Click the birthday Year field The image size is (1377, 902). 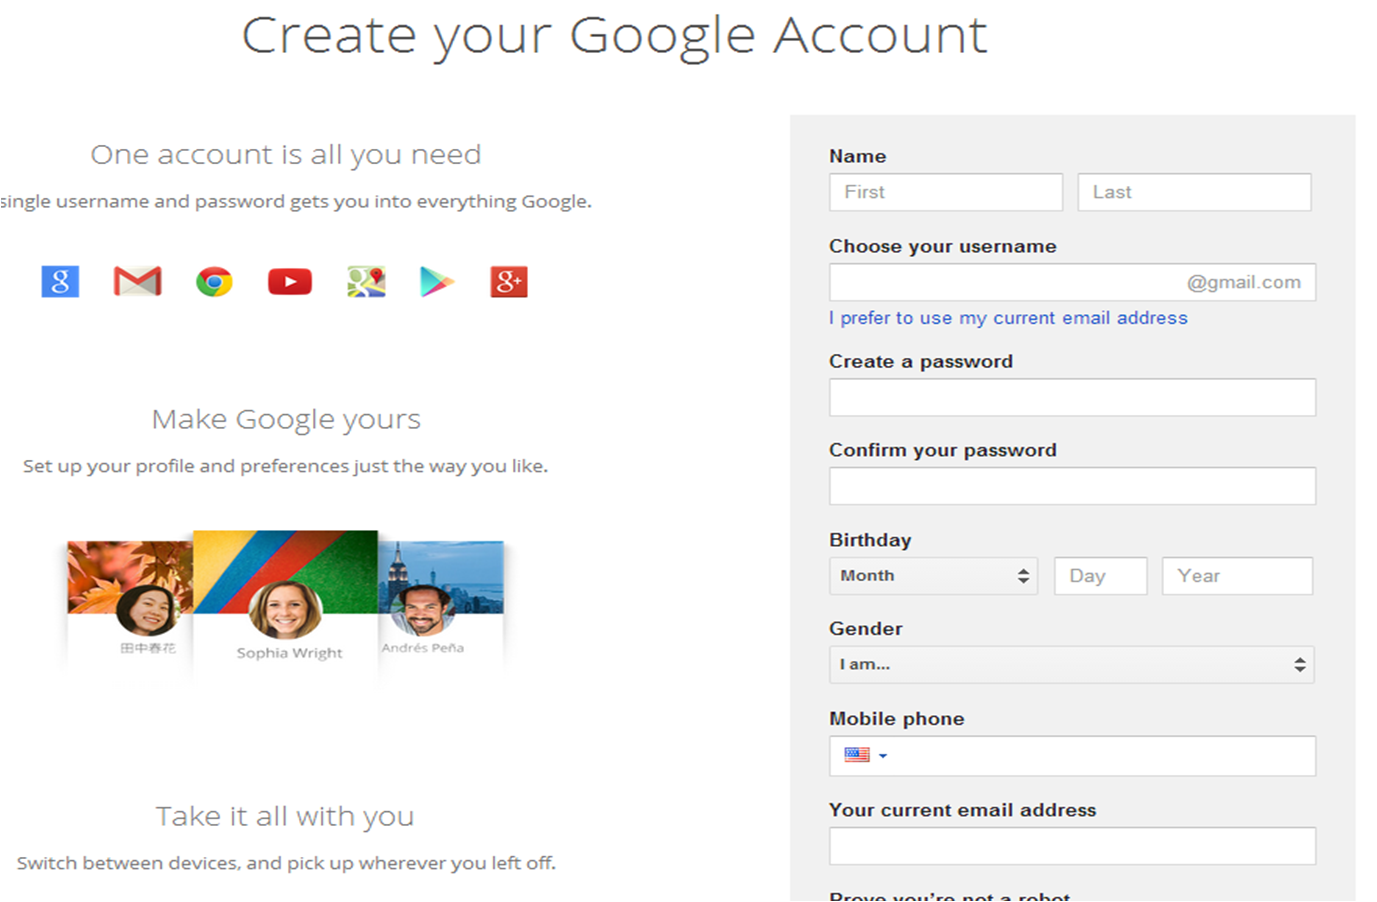(1237, 576)
